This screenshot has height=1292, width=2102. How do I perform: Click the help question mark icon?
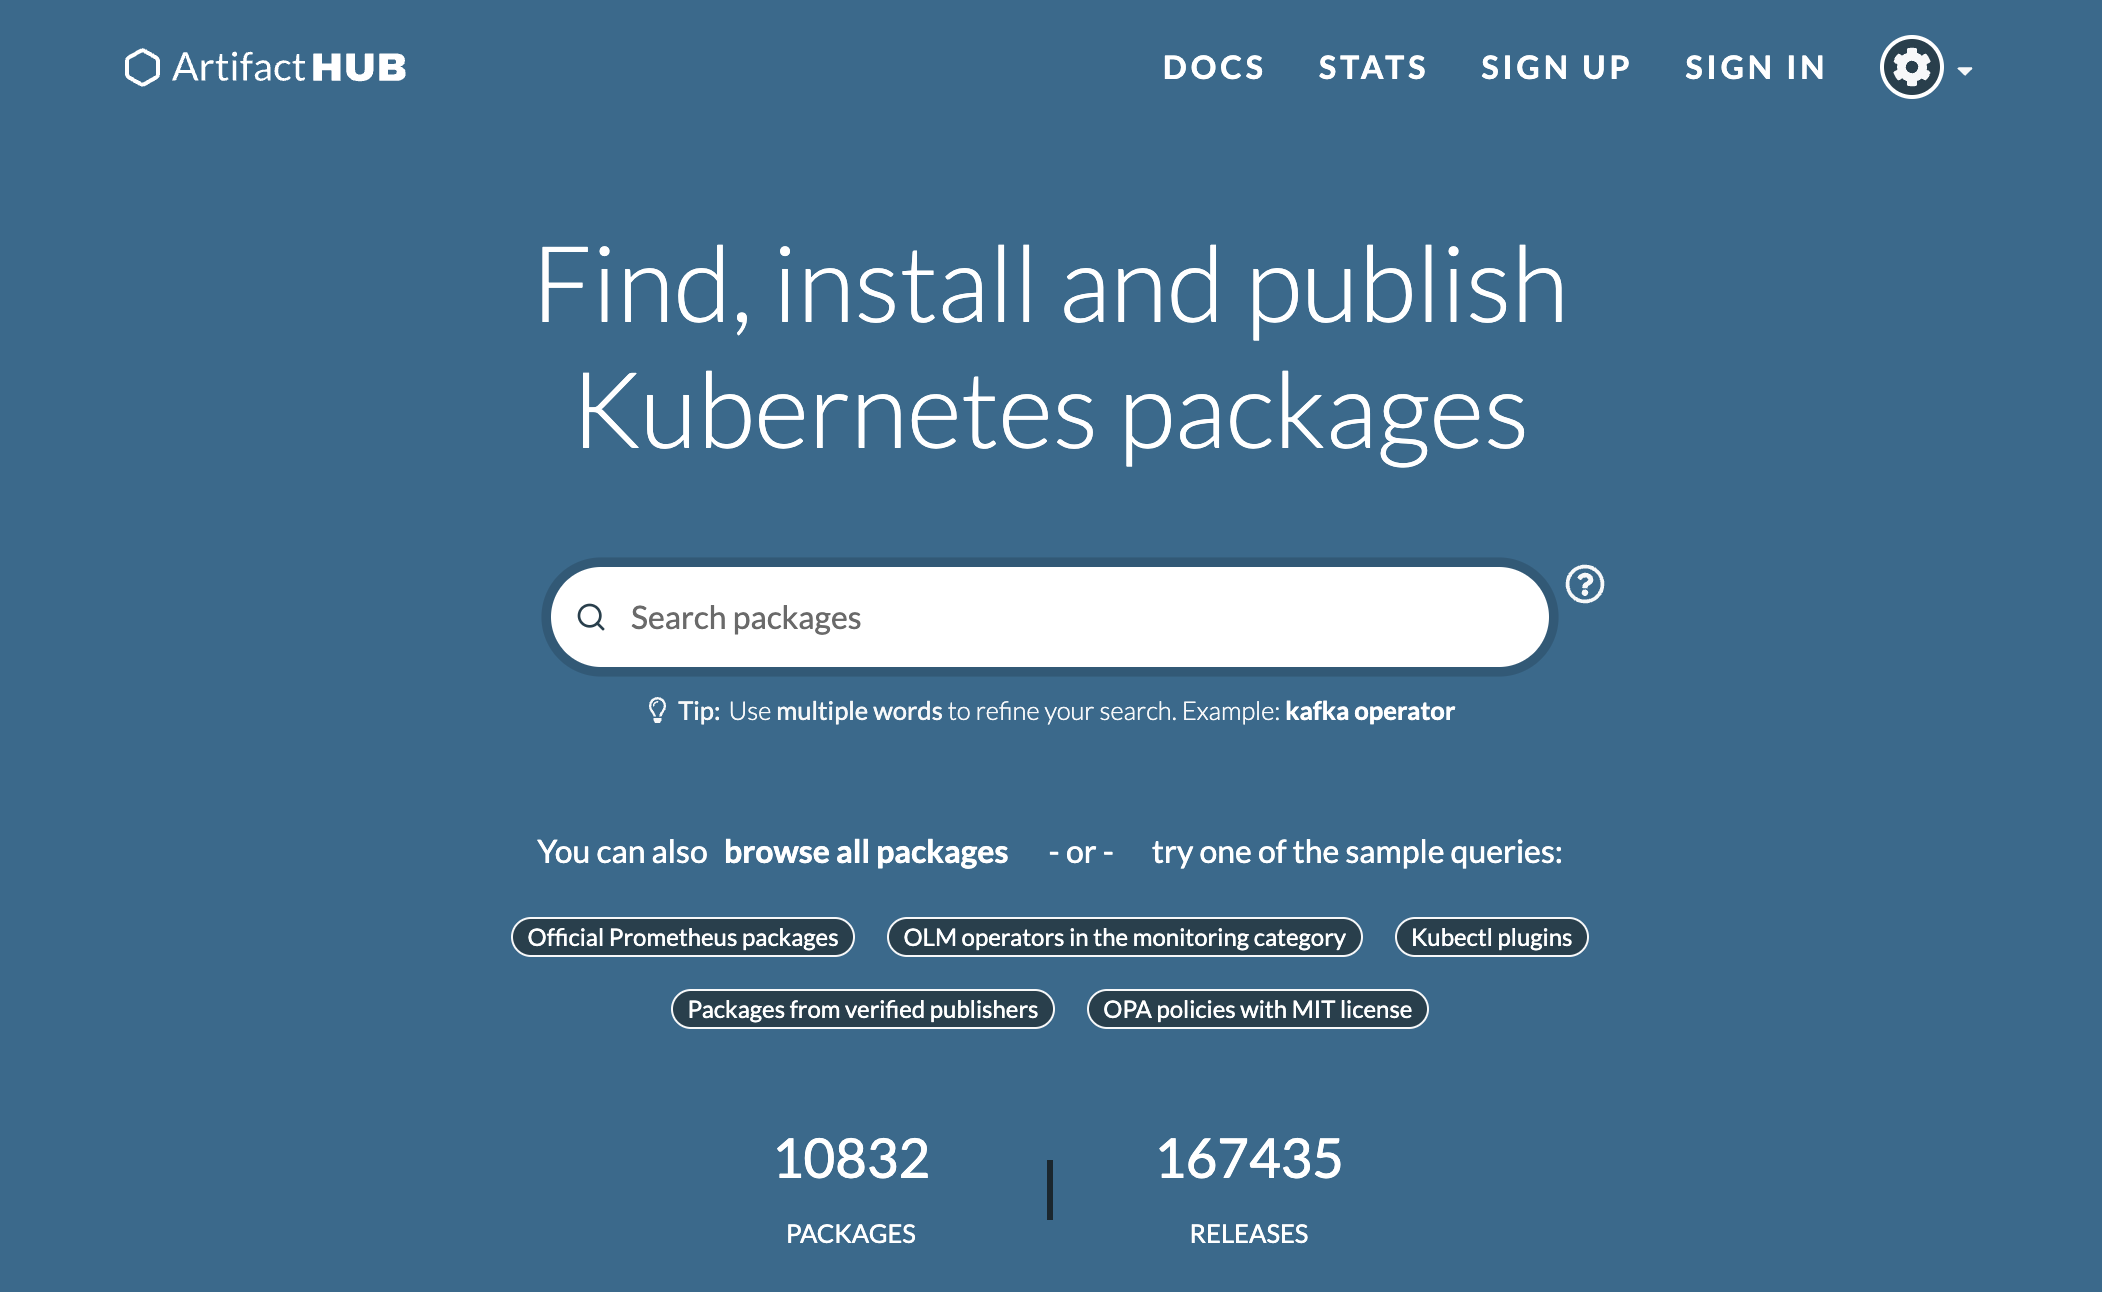pos(1586,585)
